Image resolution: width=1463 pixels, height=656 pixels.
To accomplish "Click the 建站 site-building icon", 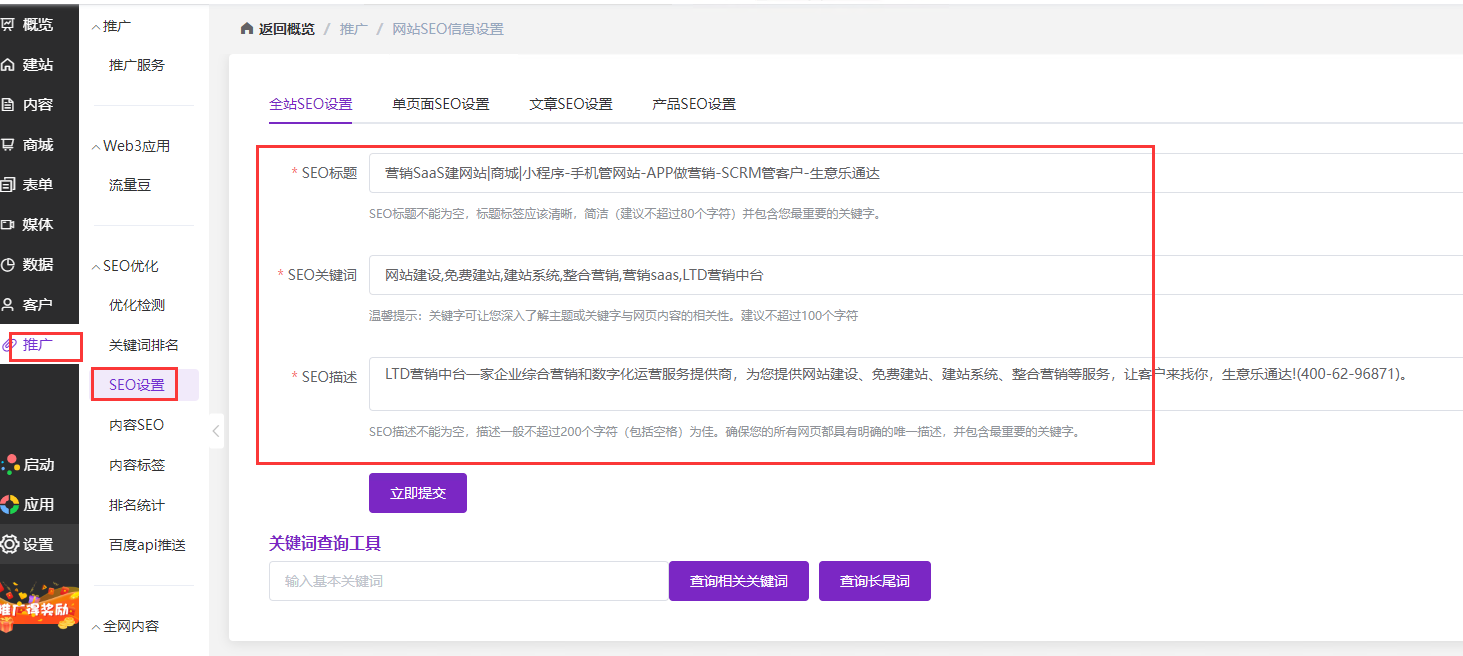I will pos(9,65).
